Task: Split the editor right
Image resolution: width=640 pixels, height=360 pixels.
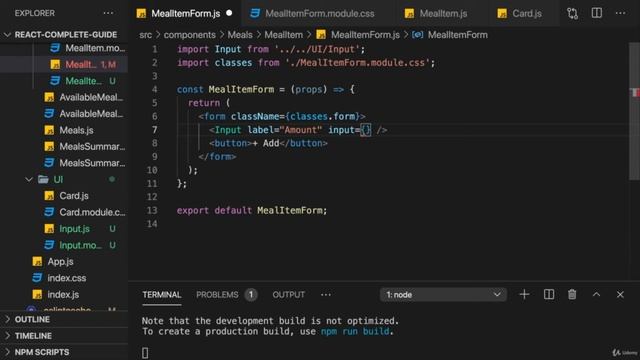Action: click(597, 13)
